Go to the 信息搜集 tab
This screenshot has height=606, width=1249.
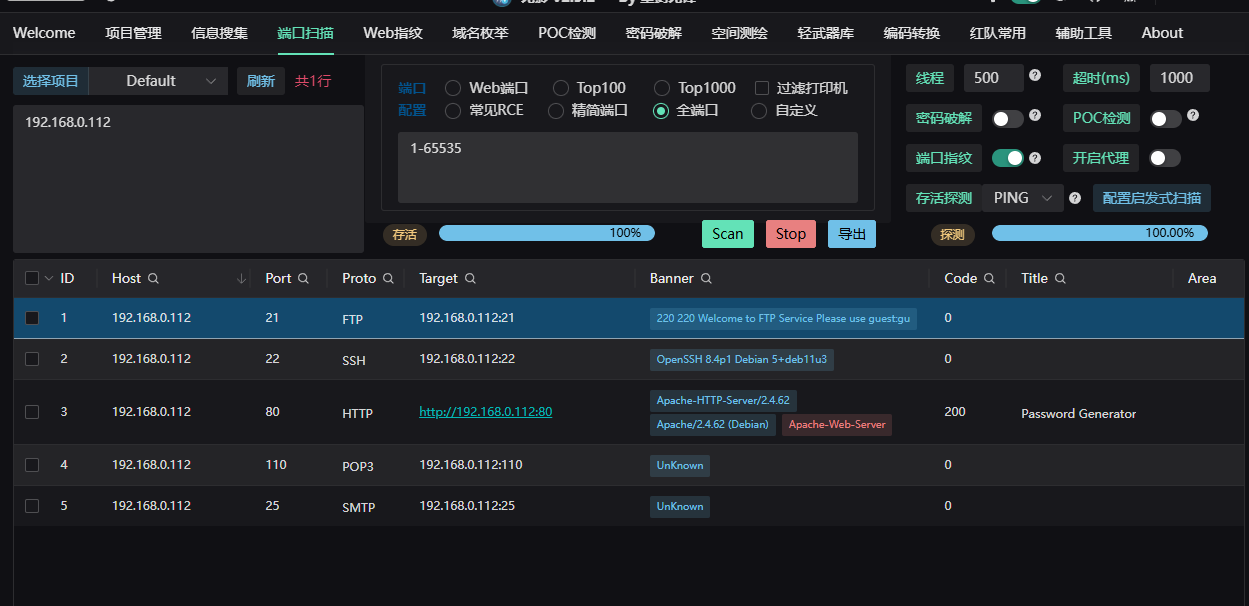pos(219,33)
